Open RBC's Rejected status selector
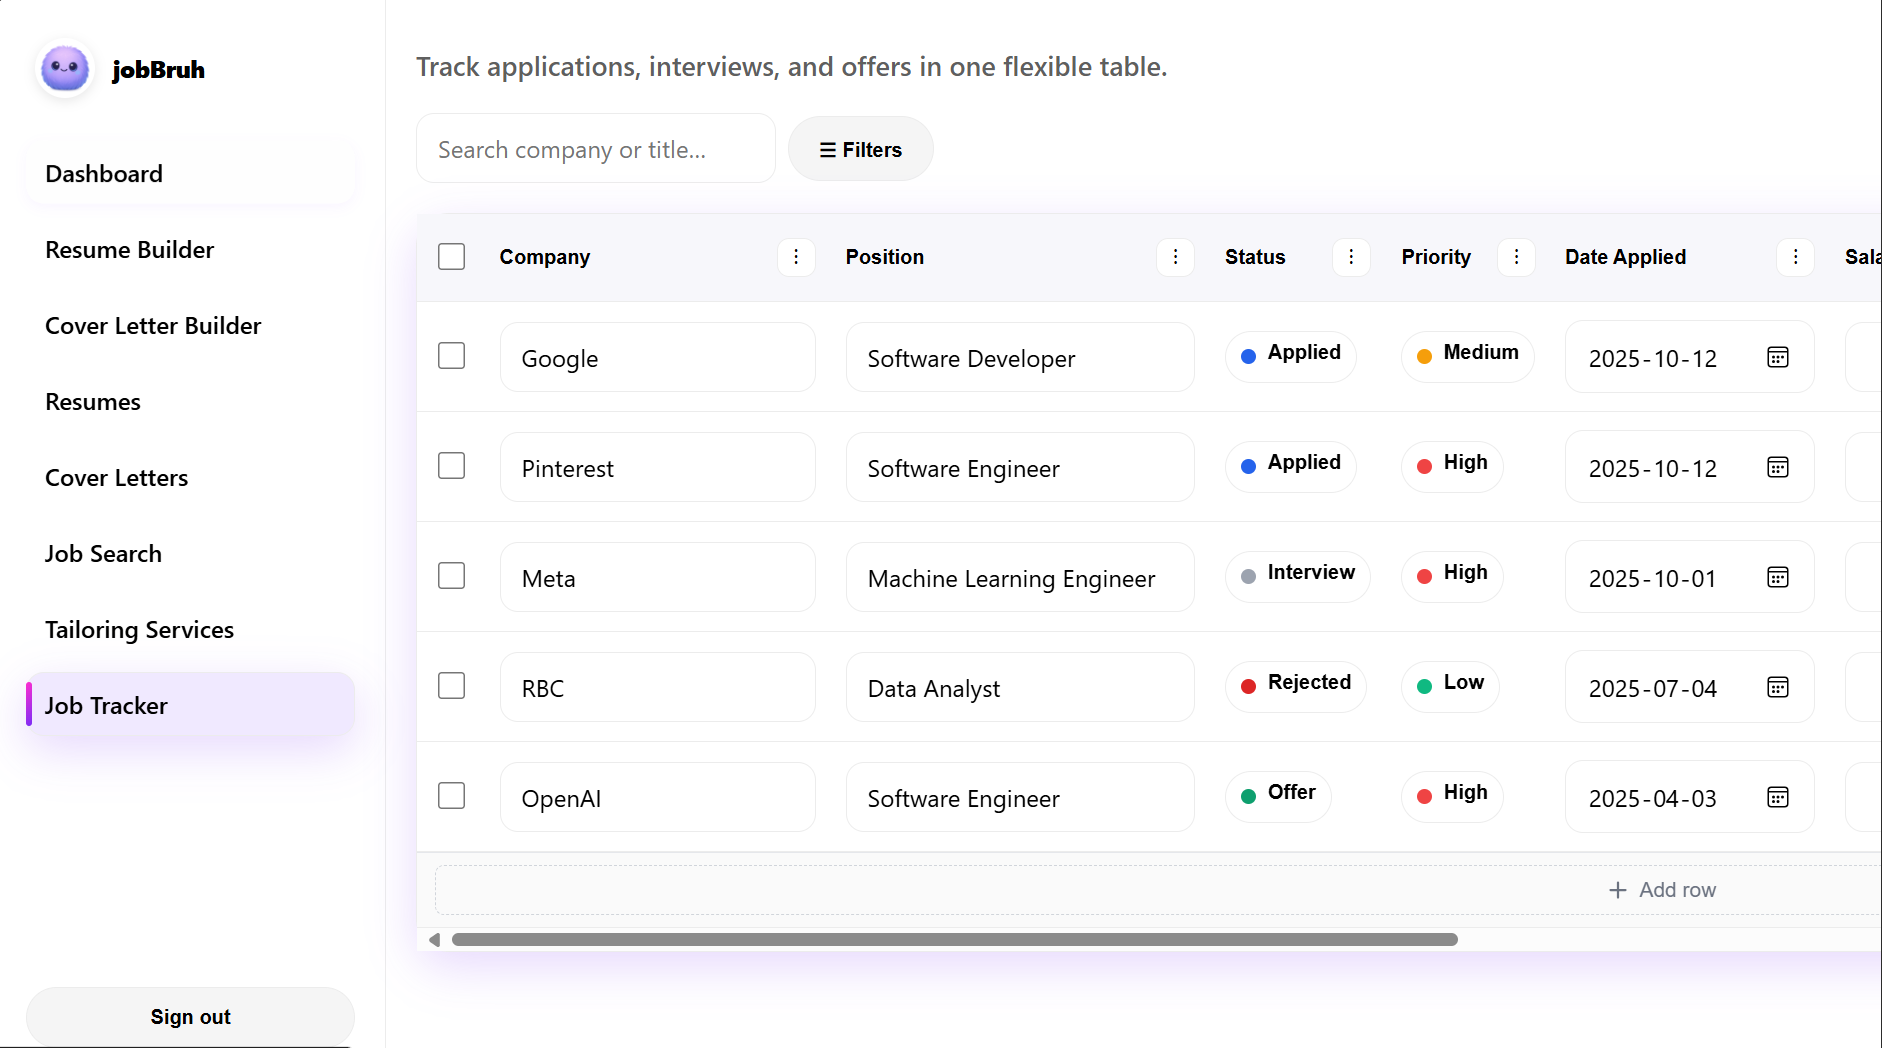The image size is (1882, 1048). (1295, 684)
